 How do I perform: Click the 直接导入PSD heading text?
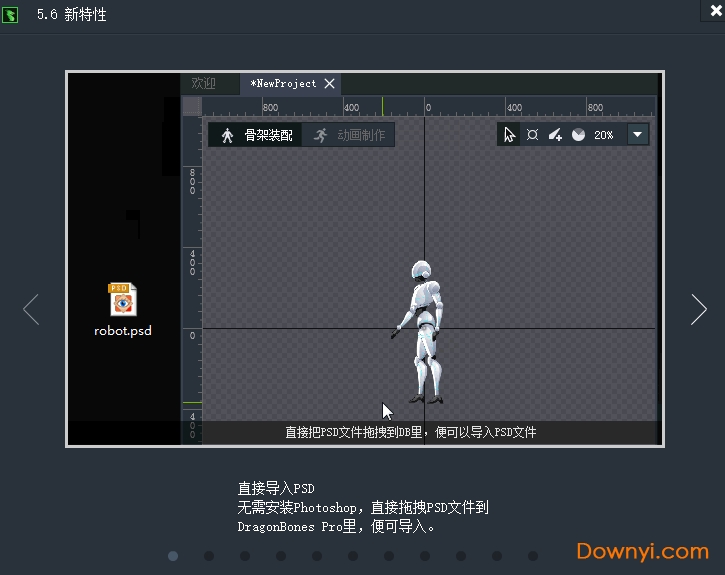[276, 488]
